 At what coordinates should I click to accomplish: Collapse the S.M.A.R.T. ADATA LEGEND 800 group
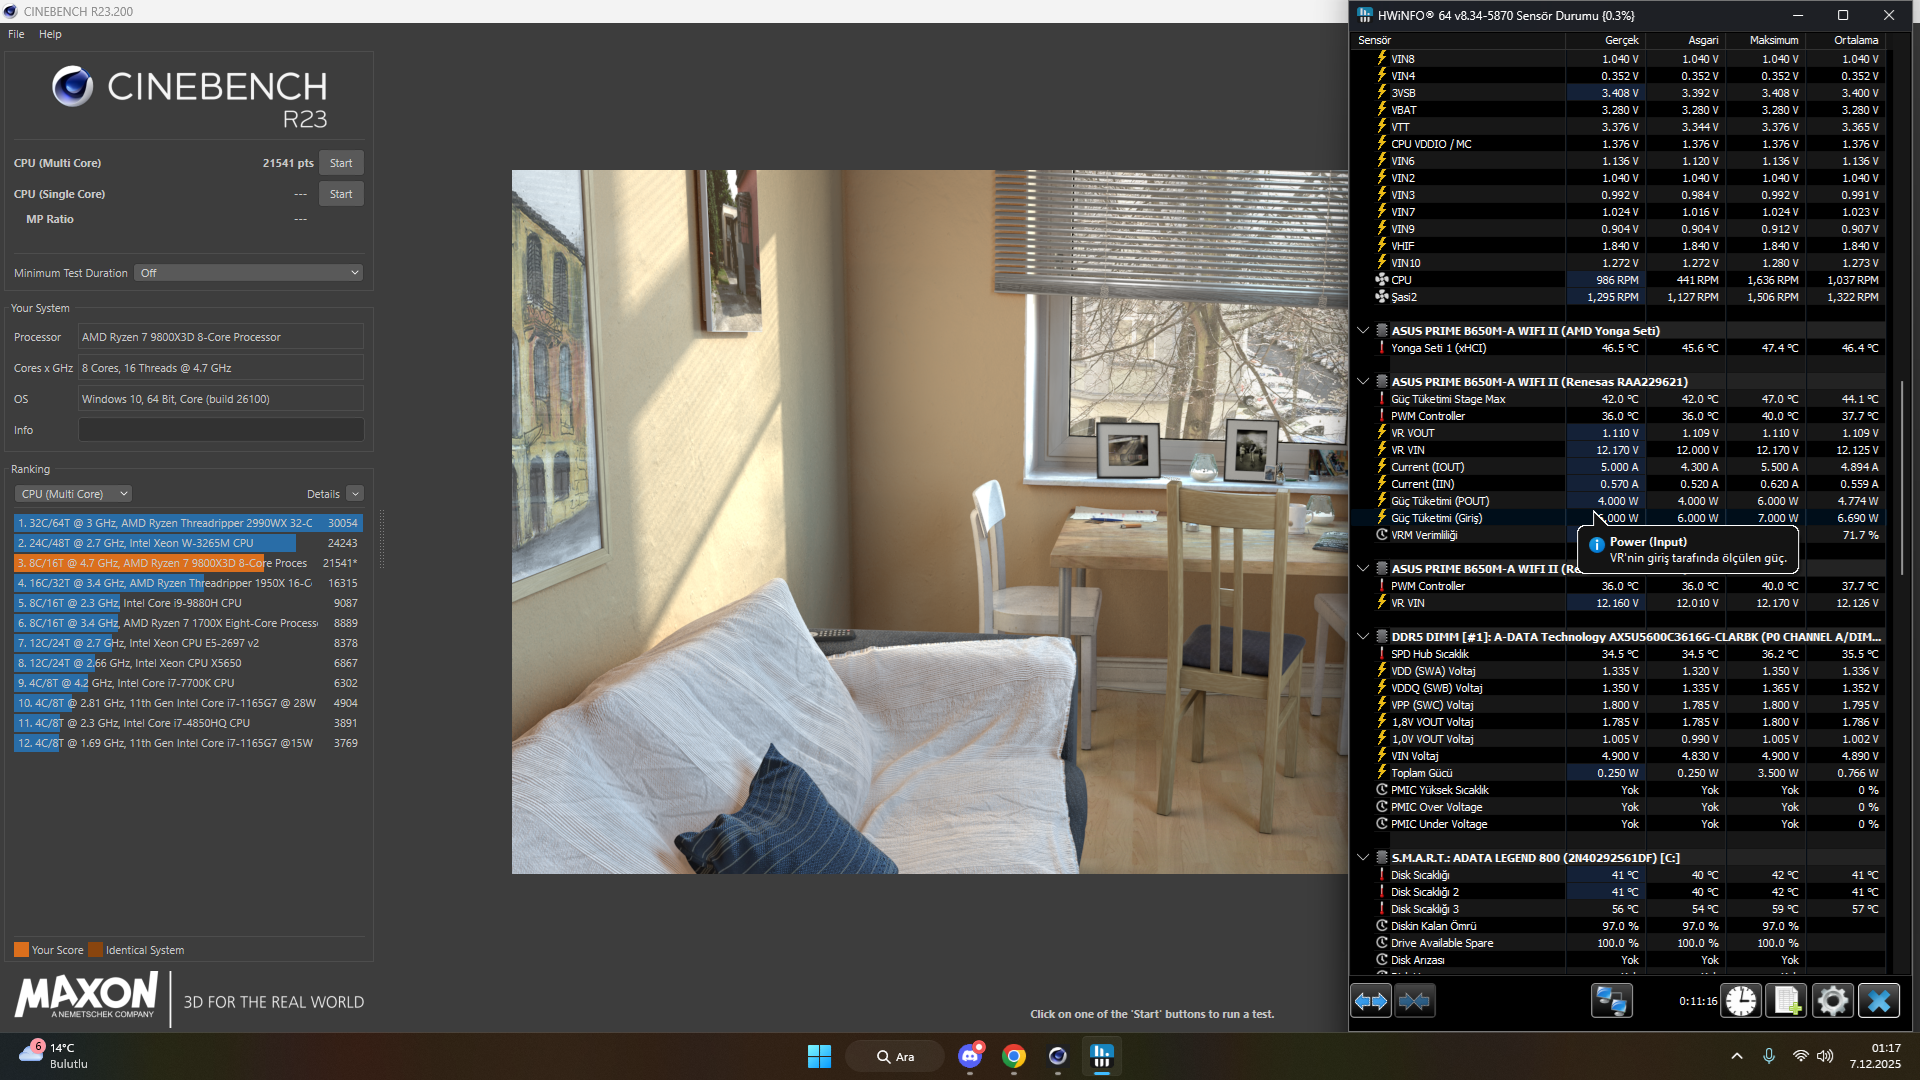pyautogui.click(x=1363, y=857)
